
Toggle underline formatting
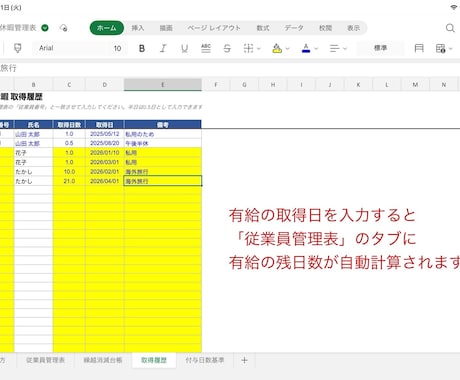pyautogui.click(x=184, y=49)
